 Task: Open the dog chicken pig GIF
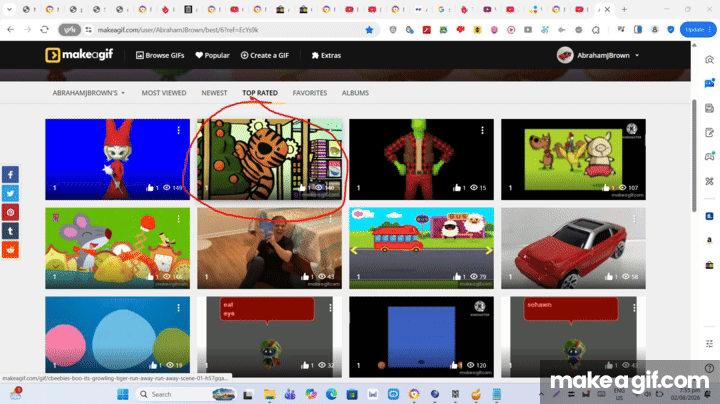pos(573,159)
